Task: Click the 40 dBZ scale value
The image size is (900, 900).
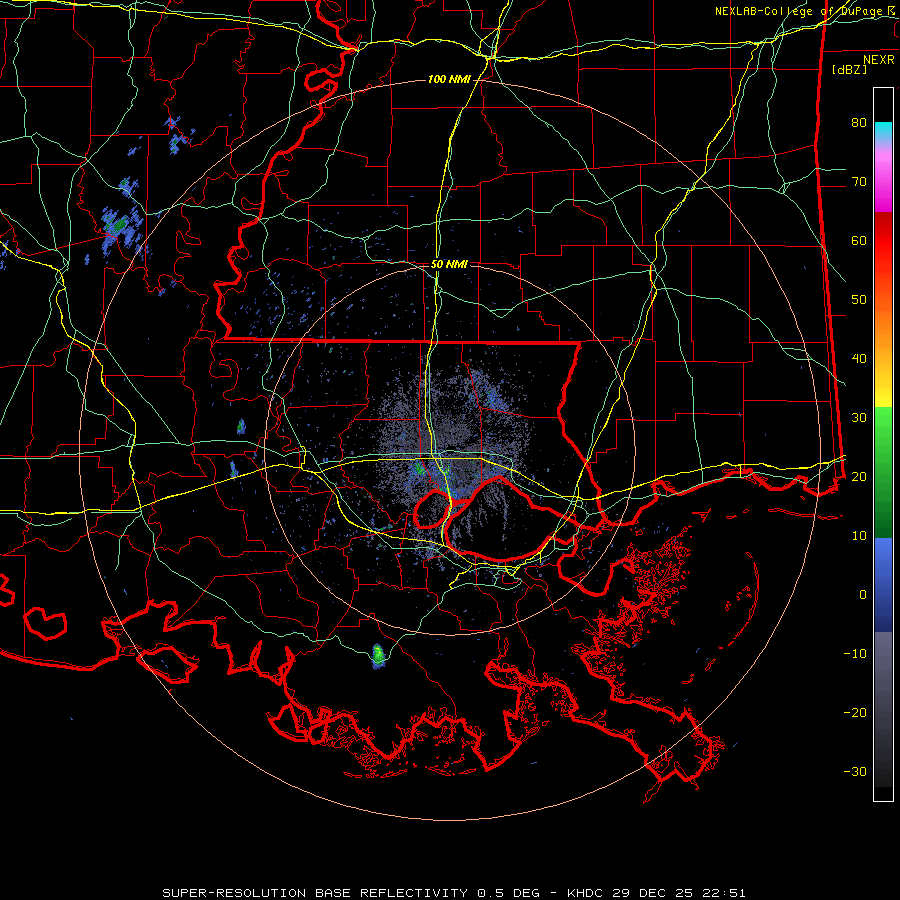Action: pyautogui.click(x=859, y=359)
